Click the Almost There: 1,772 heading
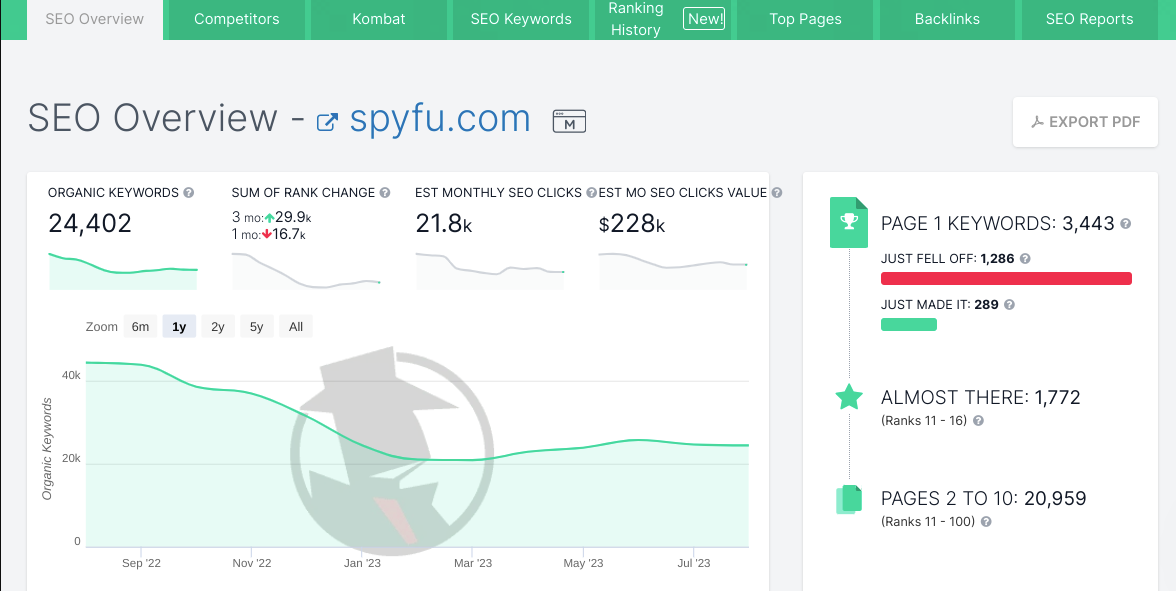1176x591 pixels. [981, 398]
